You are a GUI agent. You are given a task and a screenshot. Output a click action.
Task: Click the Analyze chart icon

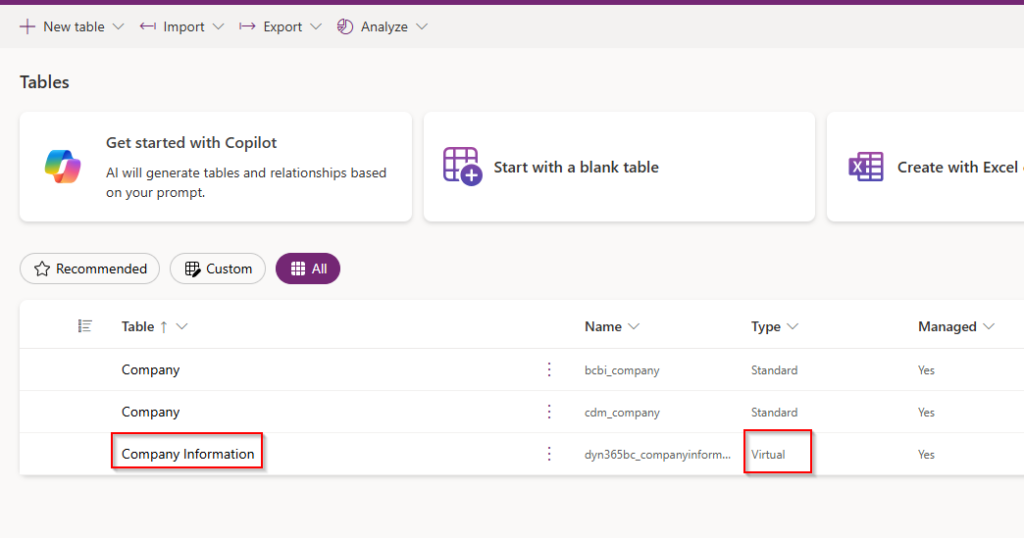tap(345, 27)
